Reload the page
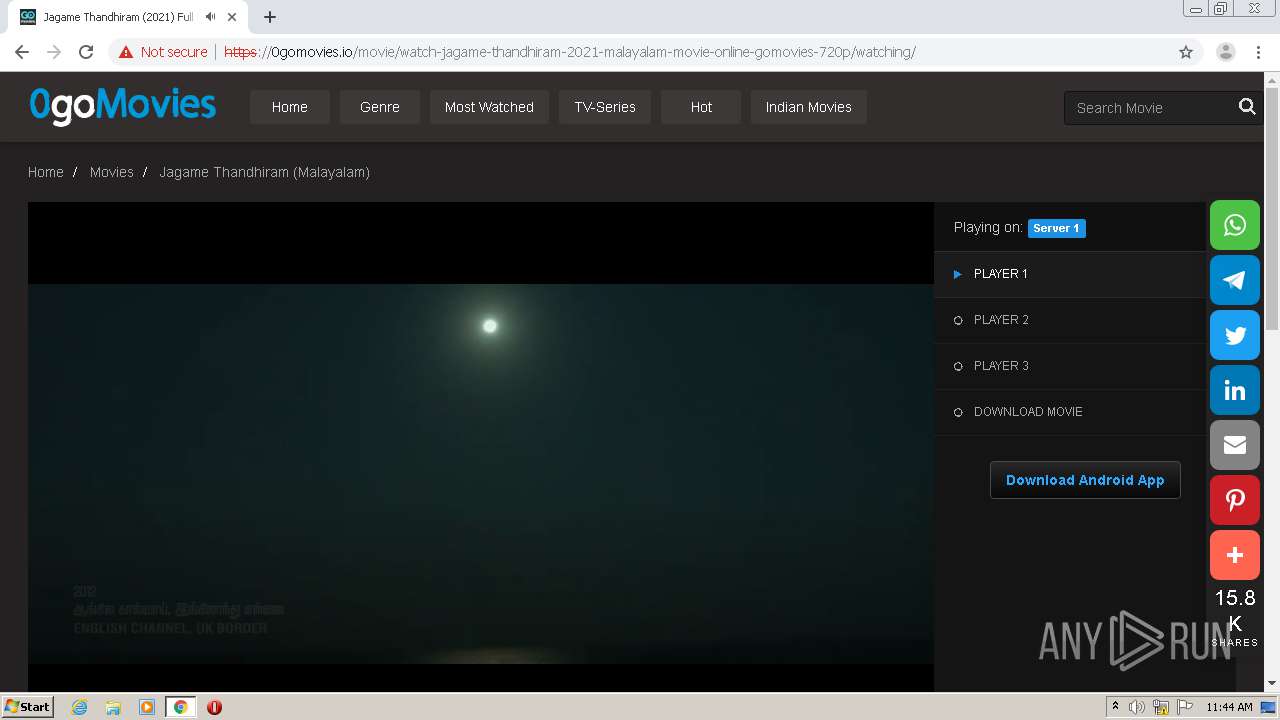This screenshot has height=720, width=1280. point(86,52)
